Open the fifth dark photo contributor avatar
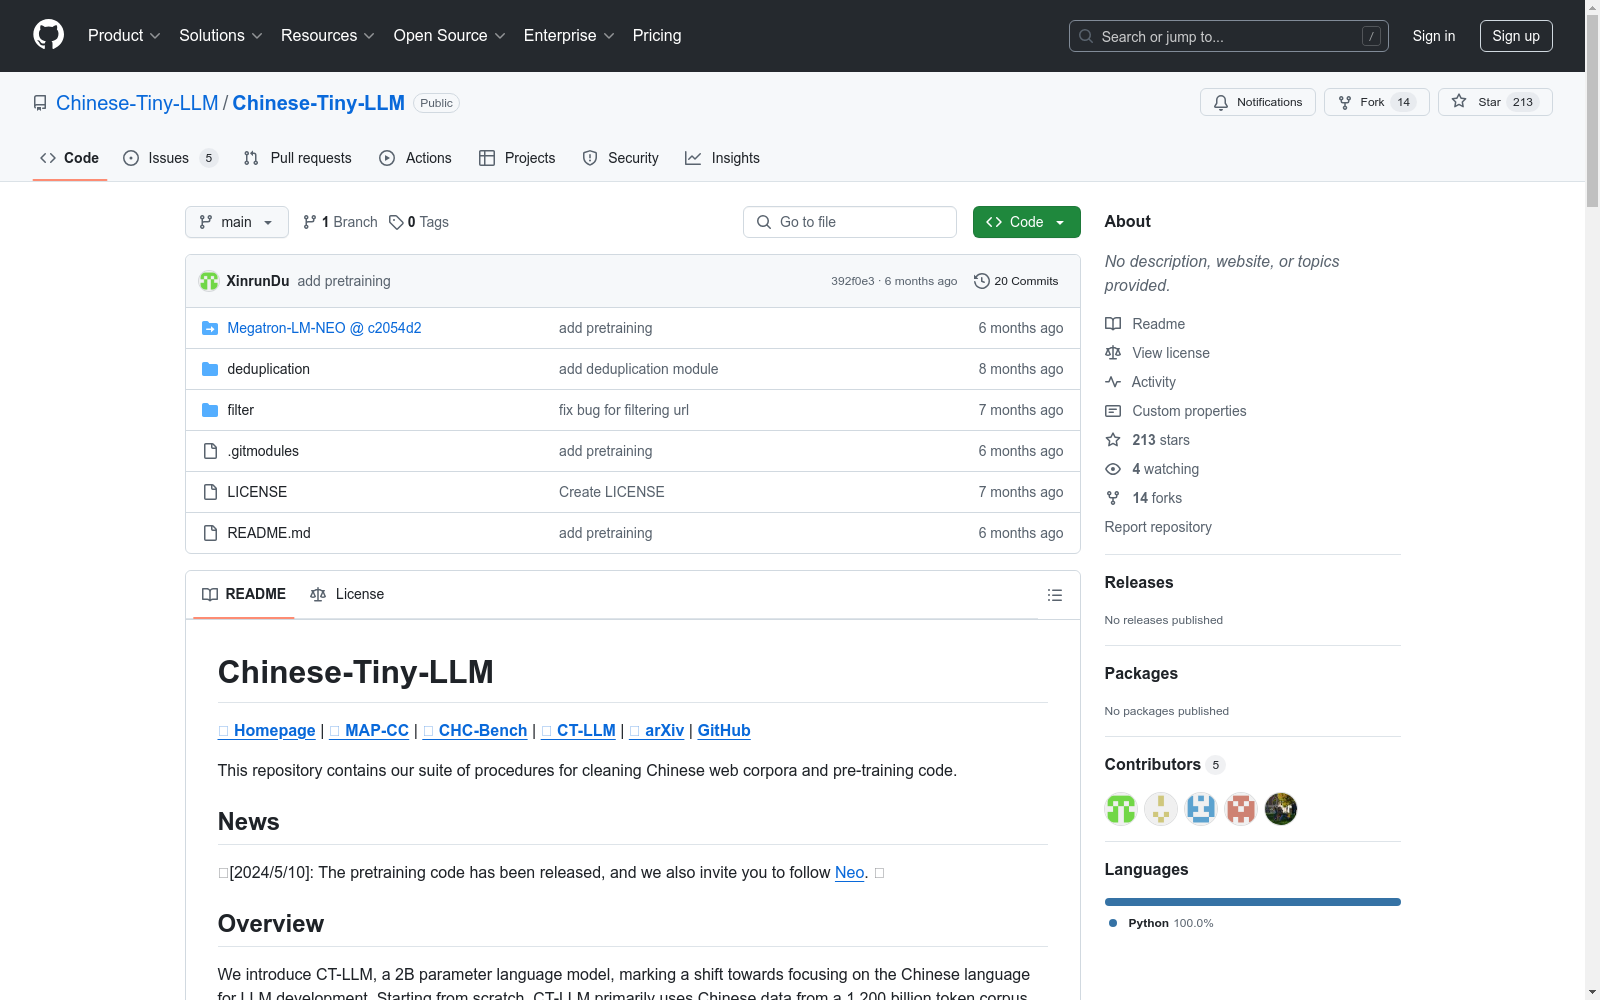This screenshot has height=1000, width=1600. pyautogui.click(x=1281, y=809)
